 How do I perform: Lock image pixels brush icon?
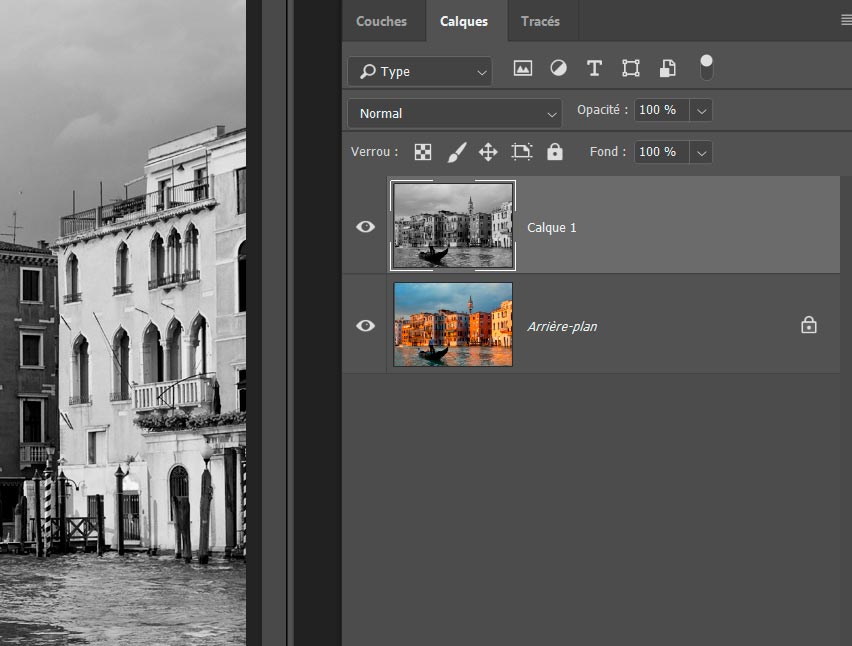[456, 152]
